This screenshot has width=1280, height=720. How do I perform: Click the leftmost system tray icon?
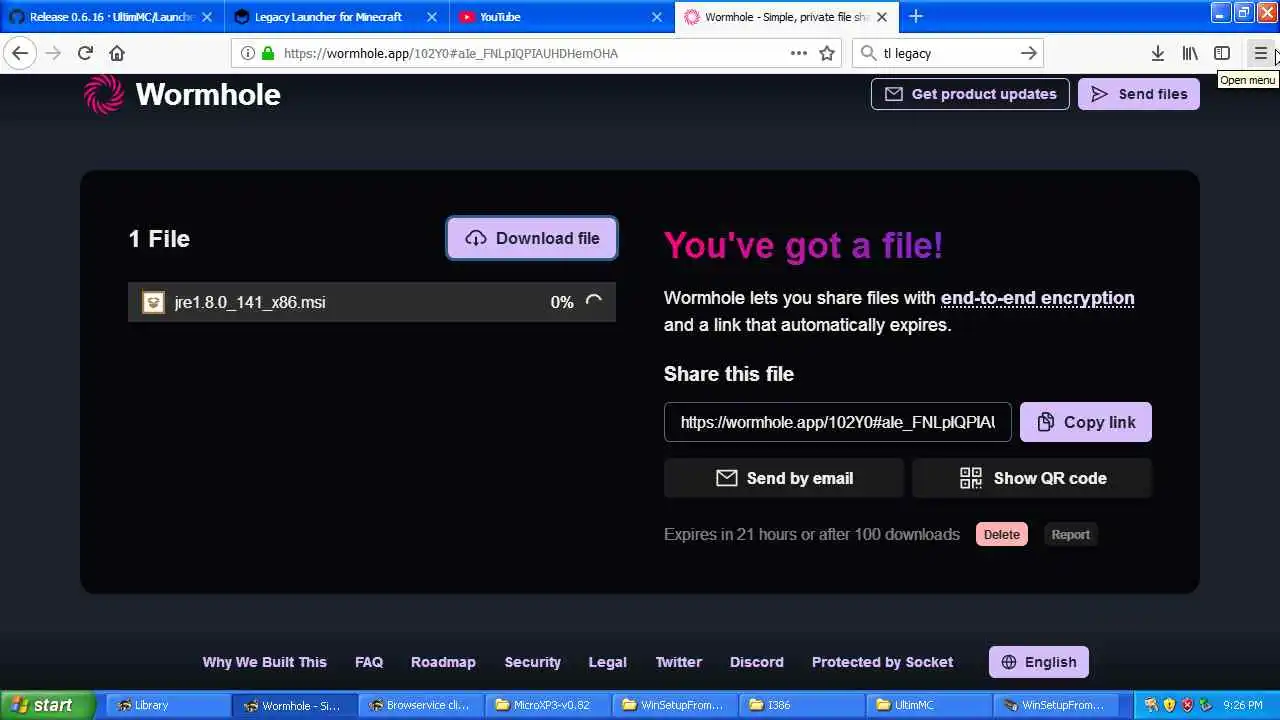click(1151, 705)
